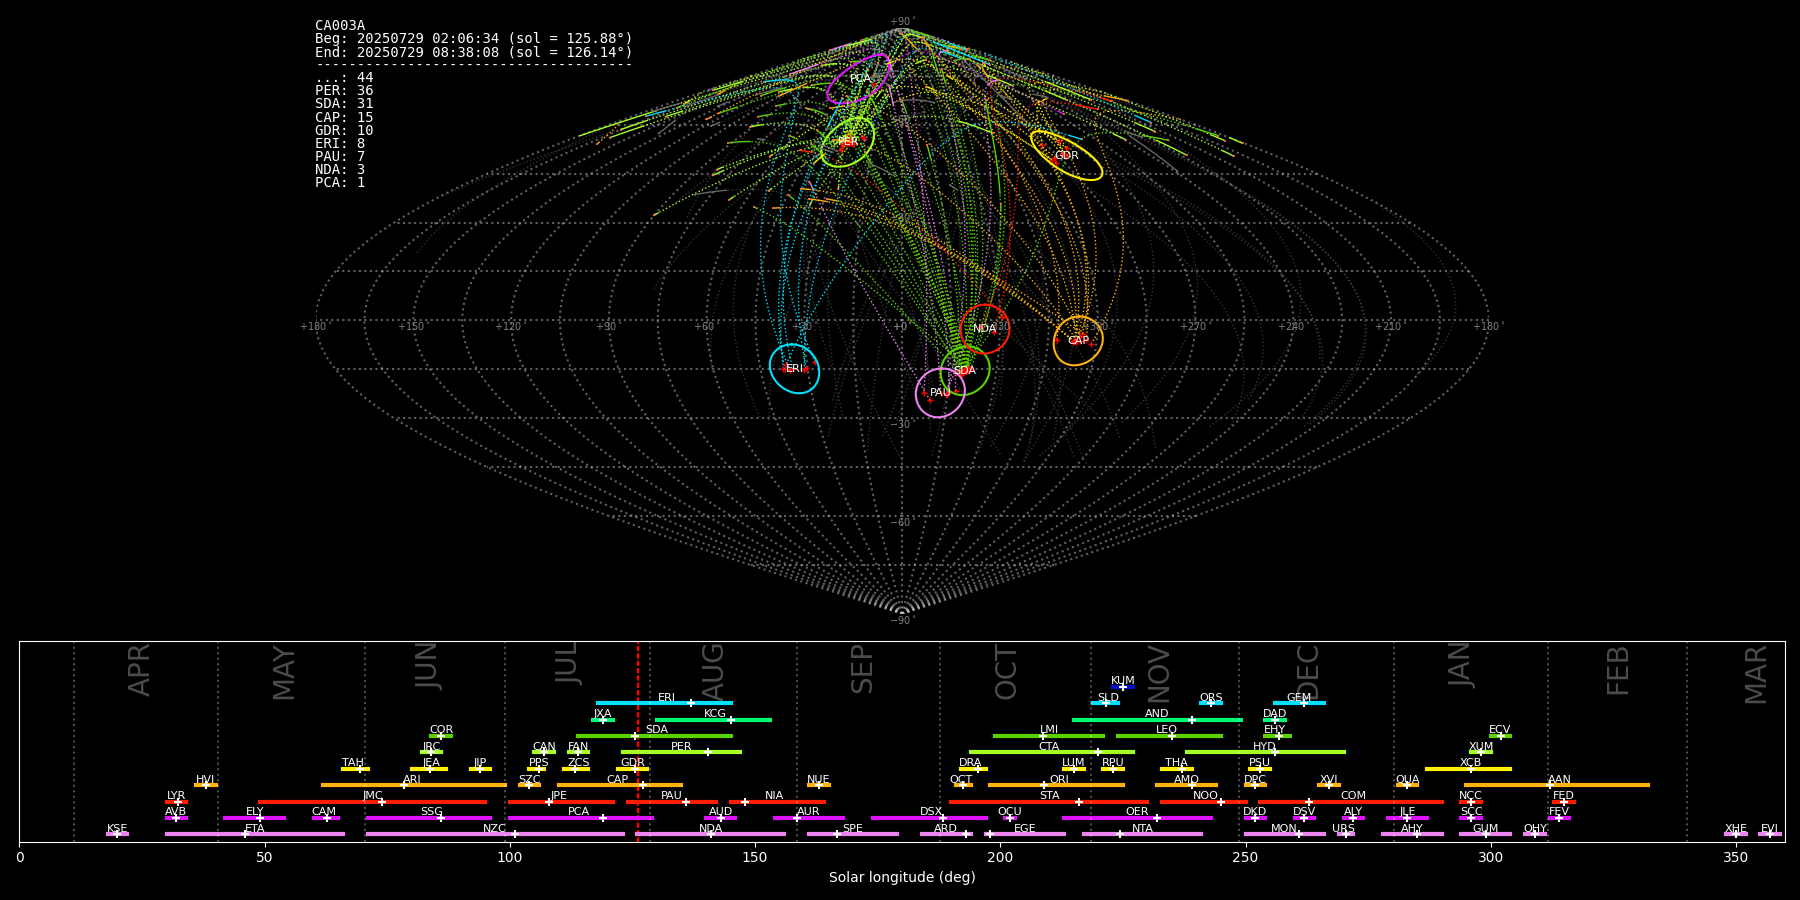Click the NZC shower bar in timeline
The image size is (1800, 900).
click(x=495, y=834)
